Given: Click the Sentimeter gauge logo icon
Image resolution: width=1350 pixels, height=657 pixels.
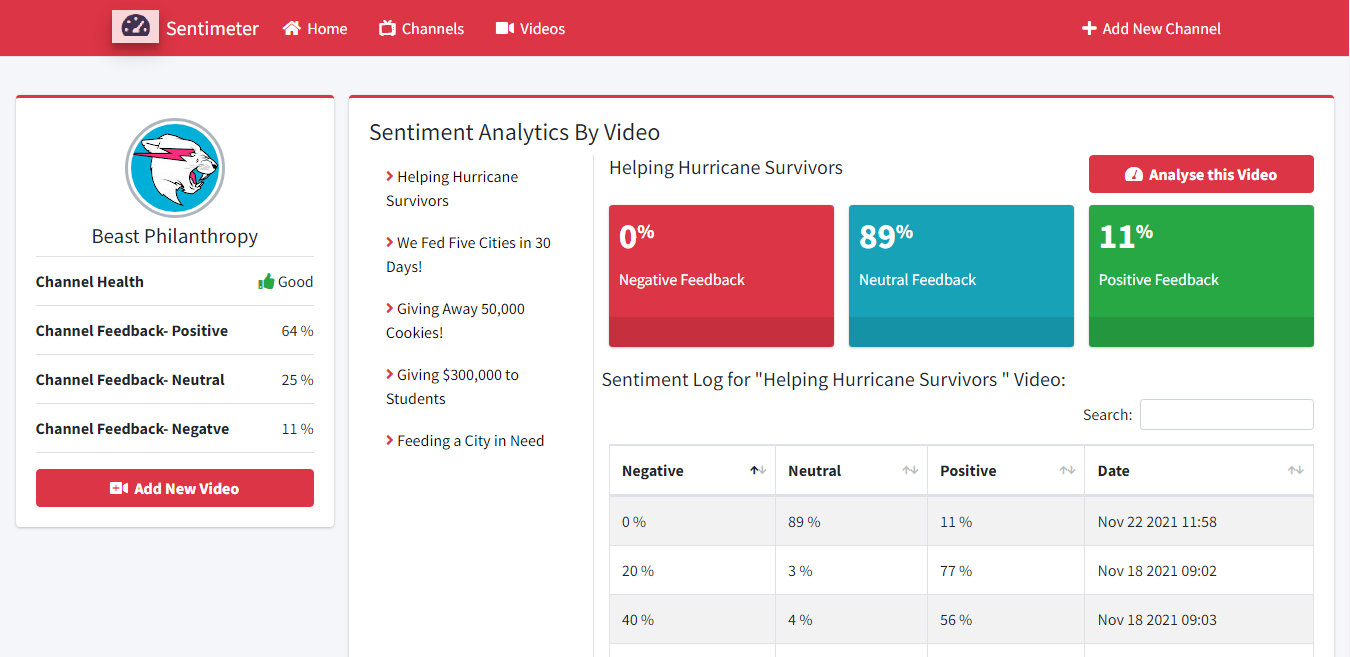Looking at the screenshot, I should pyautogui.click(x=135, y=27).
